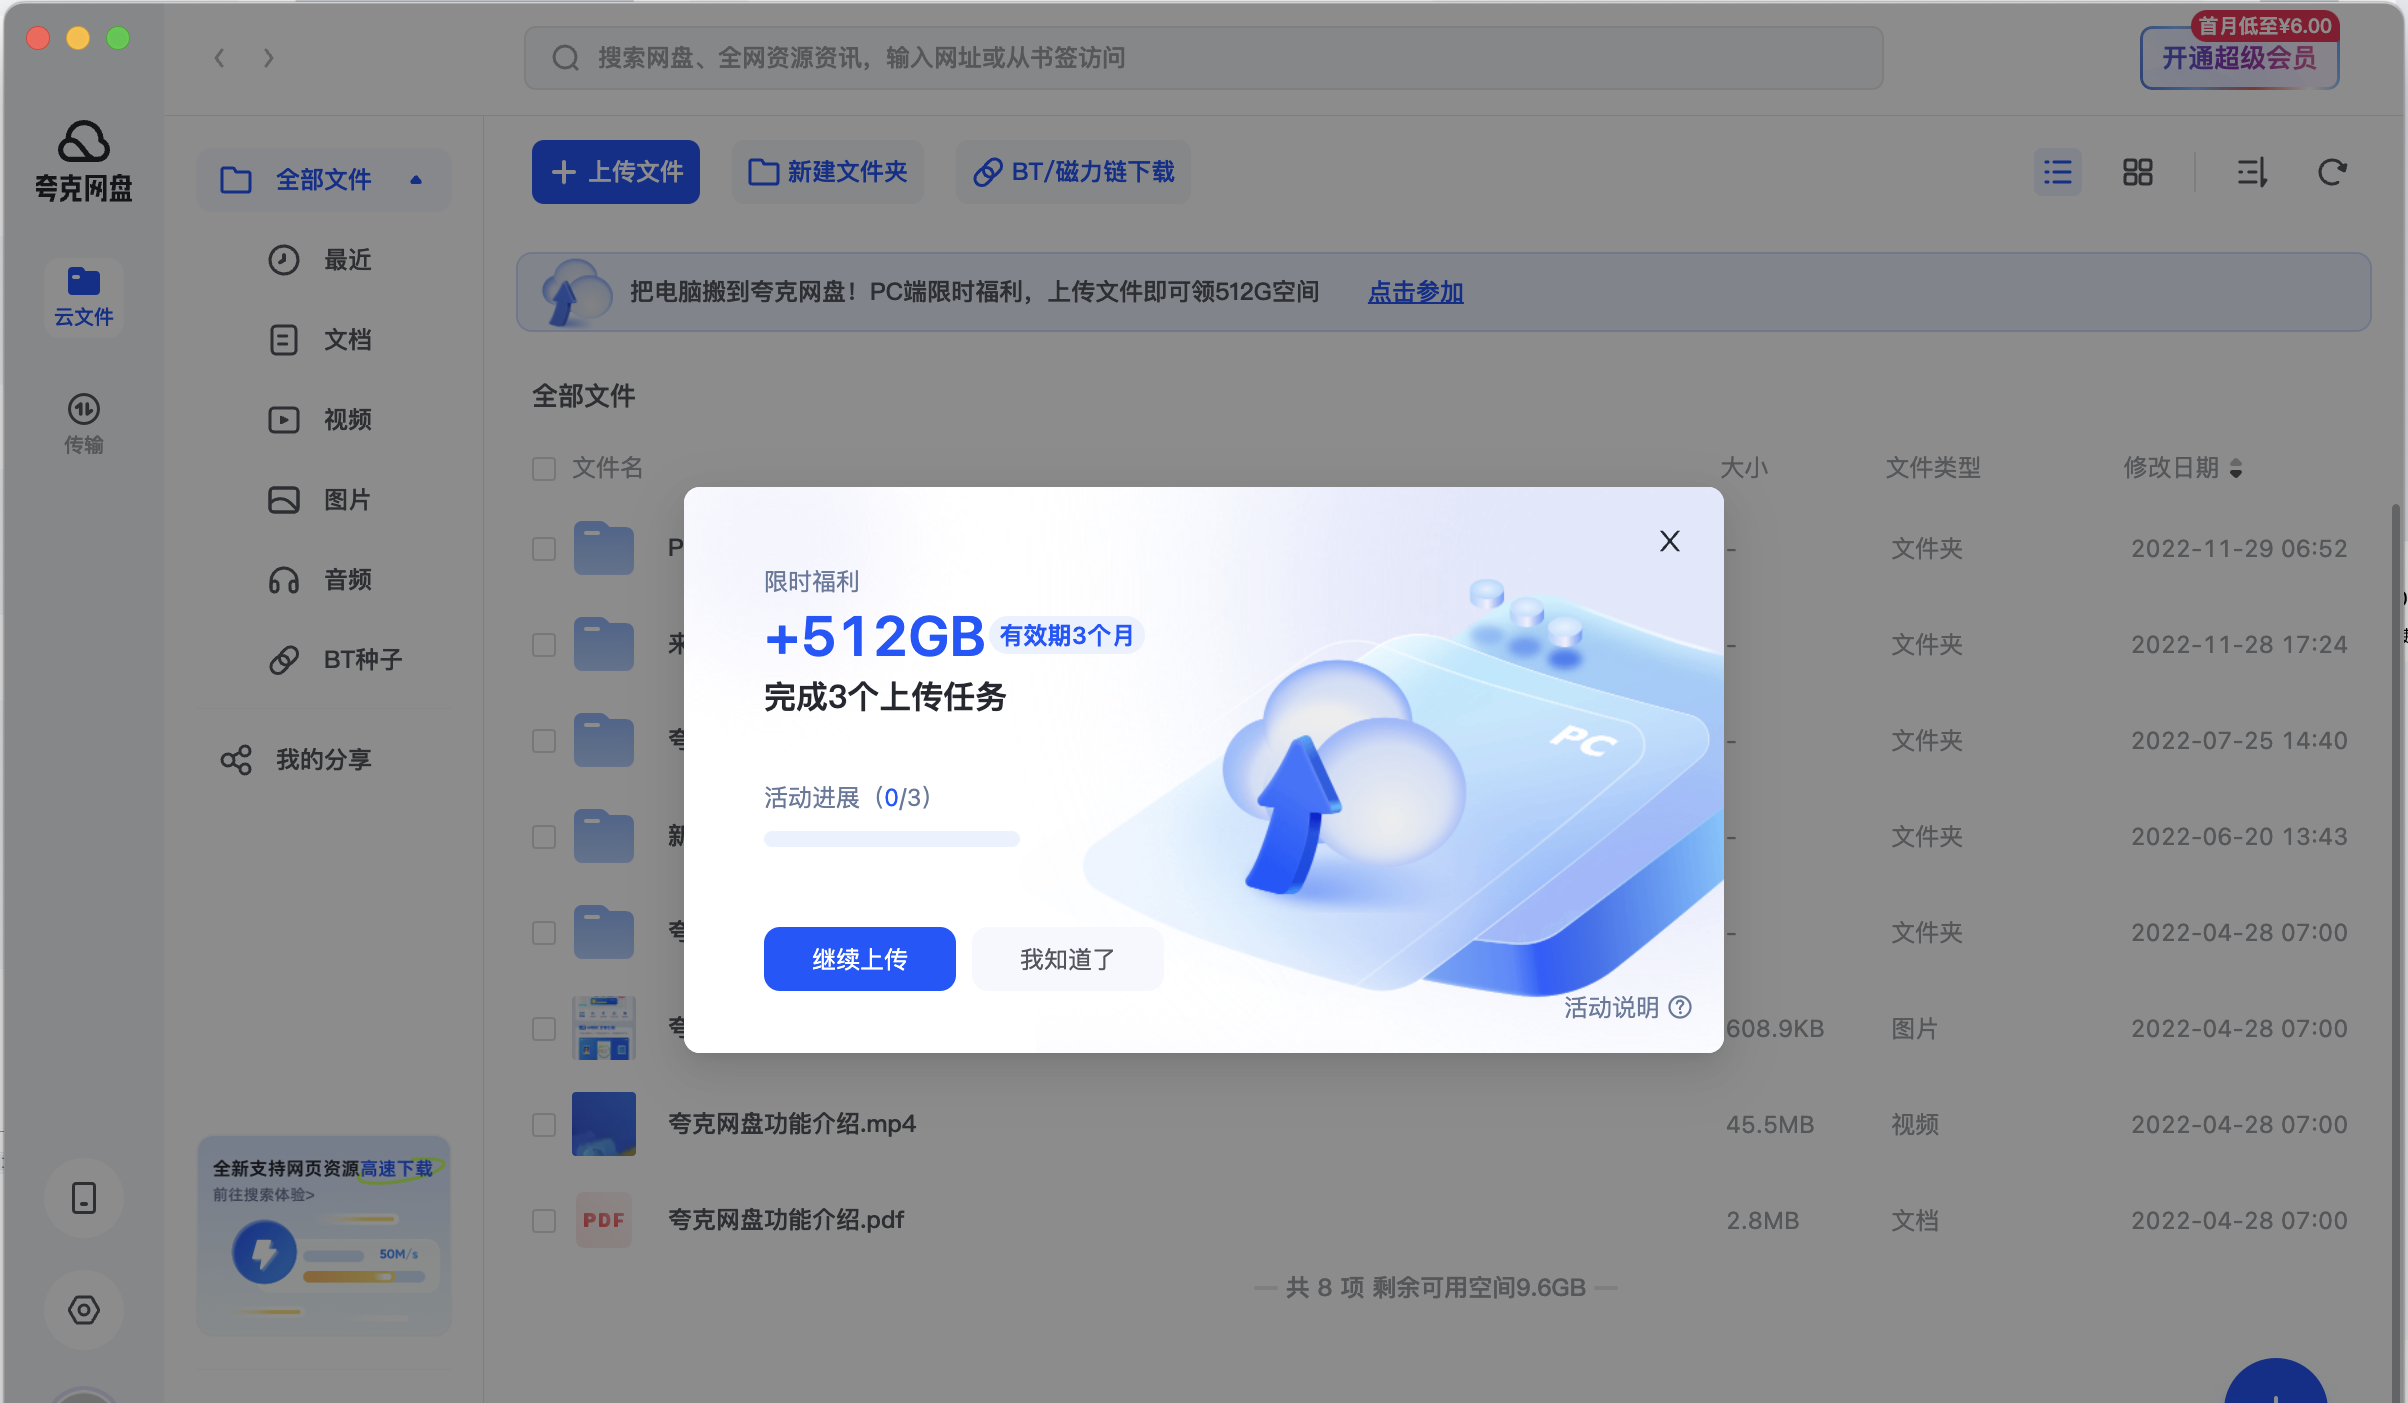The height and width of the screenshot is (1403, 2408).
Task: Click the upload cloud icon in banner
Action: [x=575, y=292]
